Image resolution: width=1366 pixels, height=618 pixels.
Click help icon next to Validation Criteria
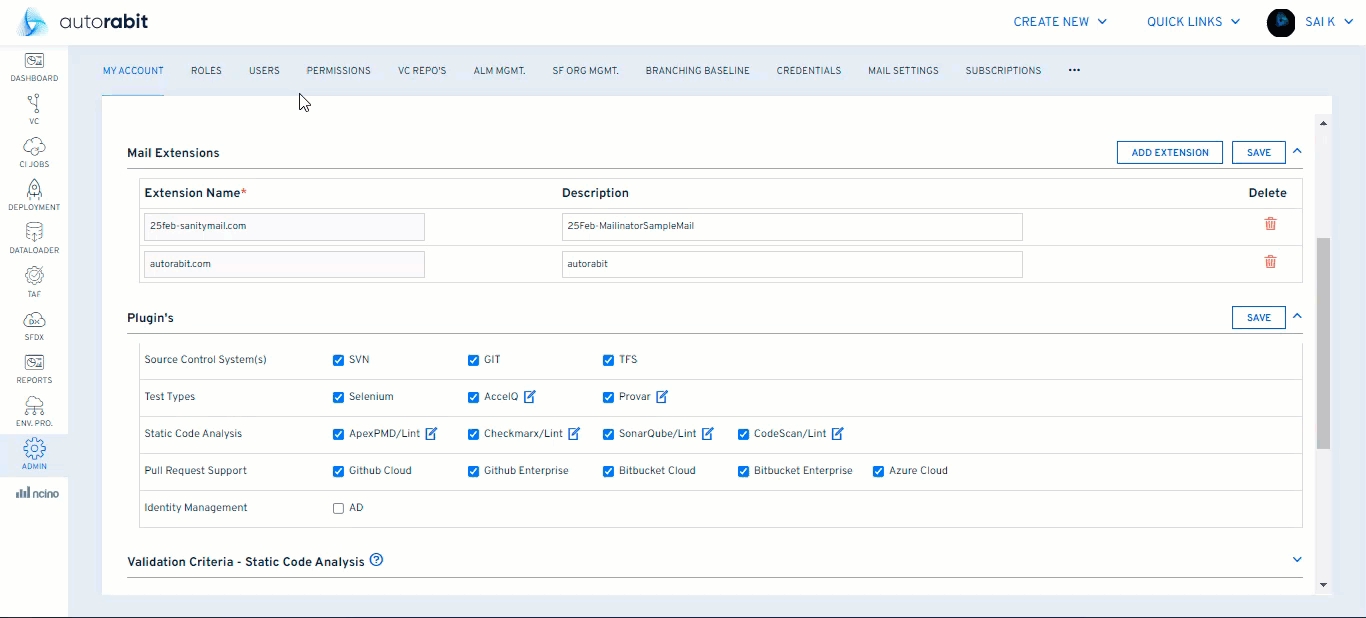(x=377, y=560)
